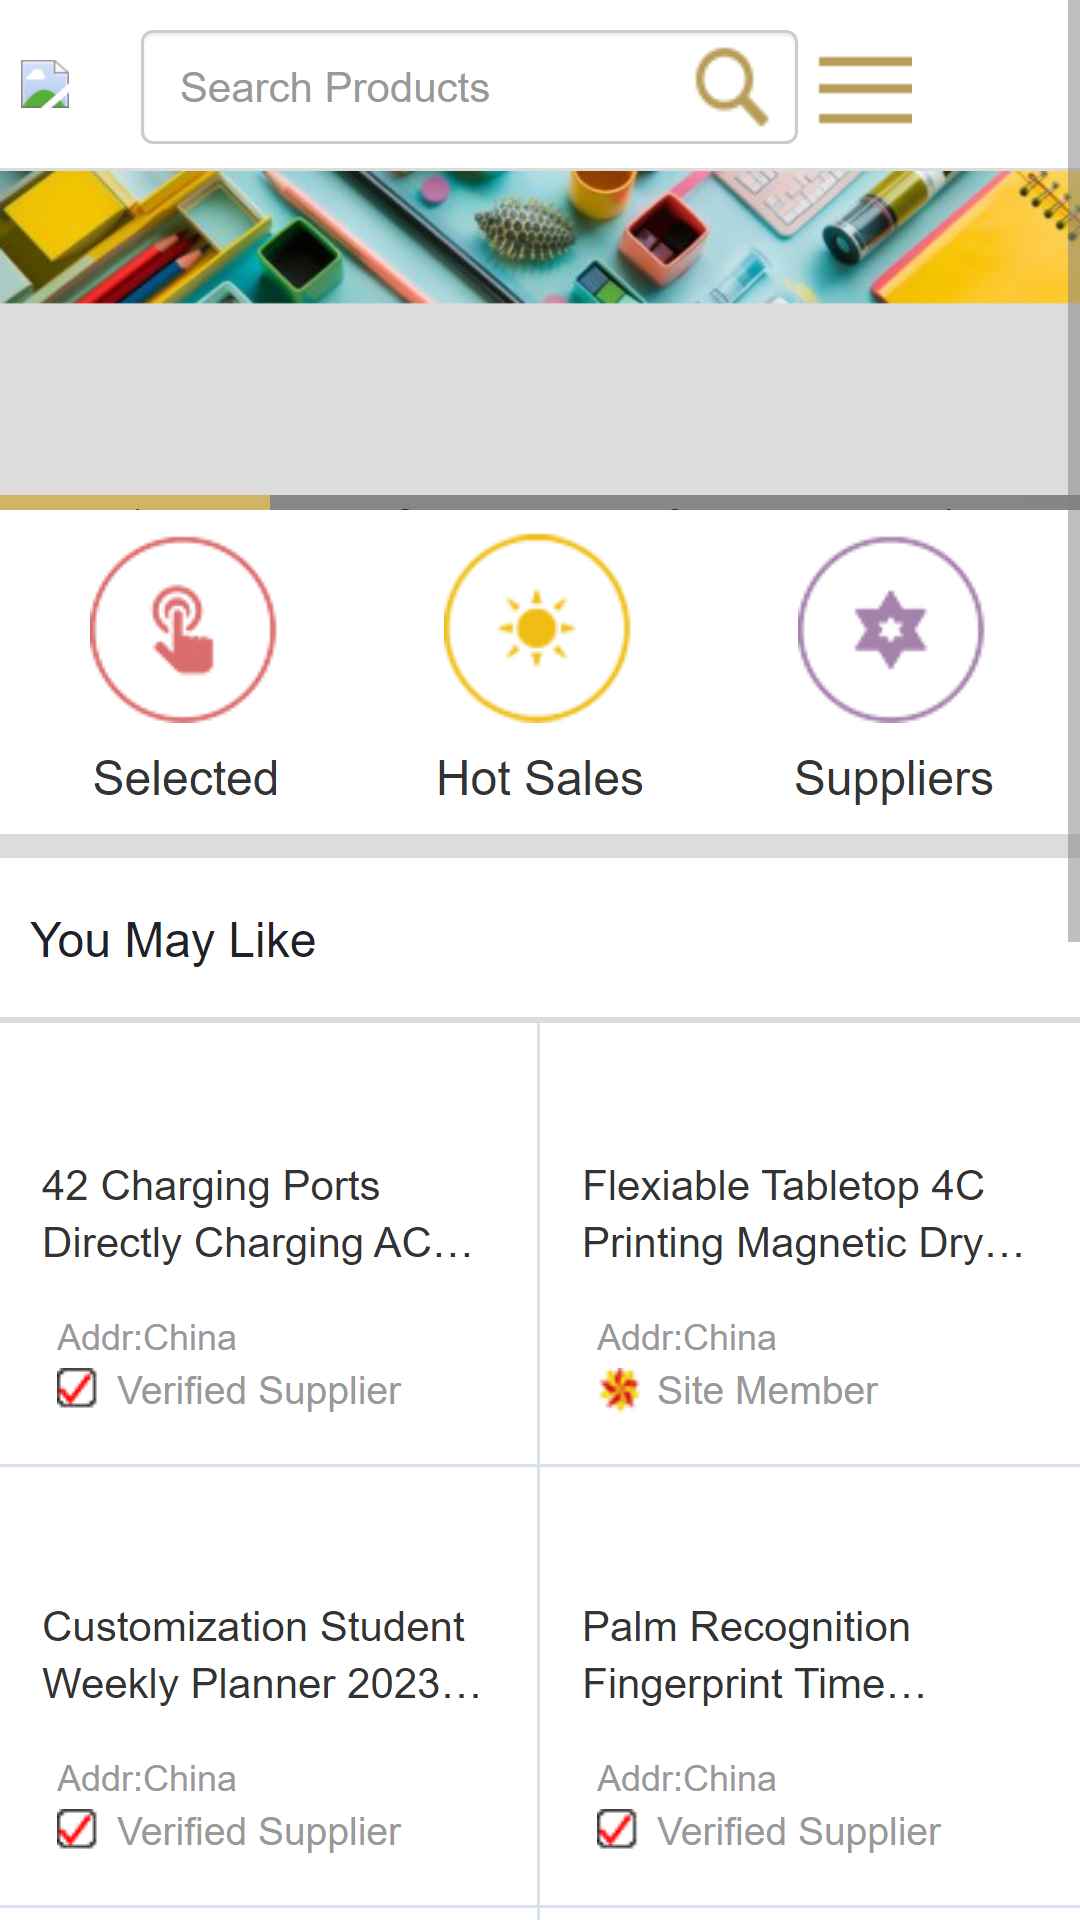Click the Student Weekly Planner verified checkmark
This screenshot has height=1920, width=1080.
click(77, 1829)
